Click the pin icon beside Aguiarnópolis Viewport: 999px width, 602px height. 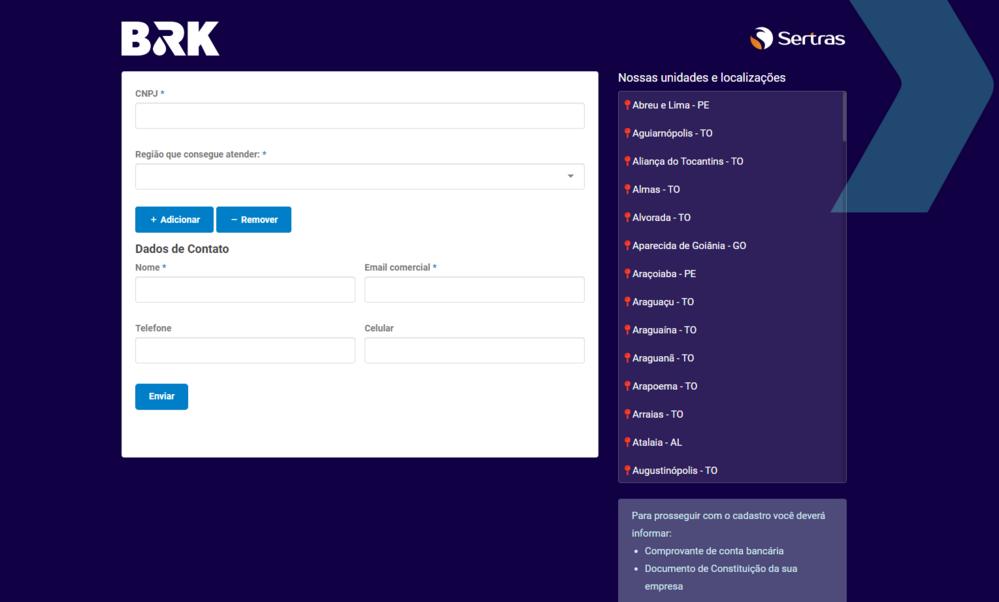pyautogui.click(x=627, y=133)
